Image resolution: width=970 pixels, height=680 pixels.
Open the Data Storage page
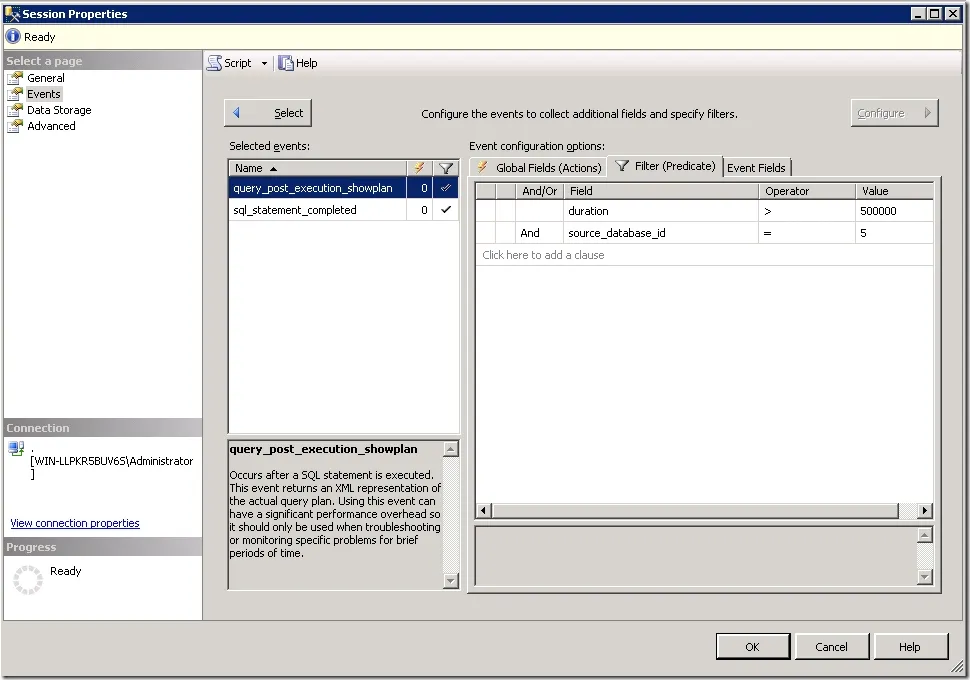coord(59,110)
